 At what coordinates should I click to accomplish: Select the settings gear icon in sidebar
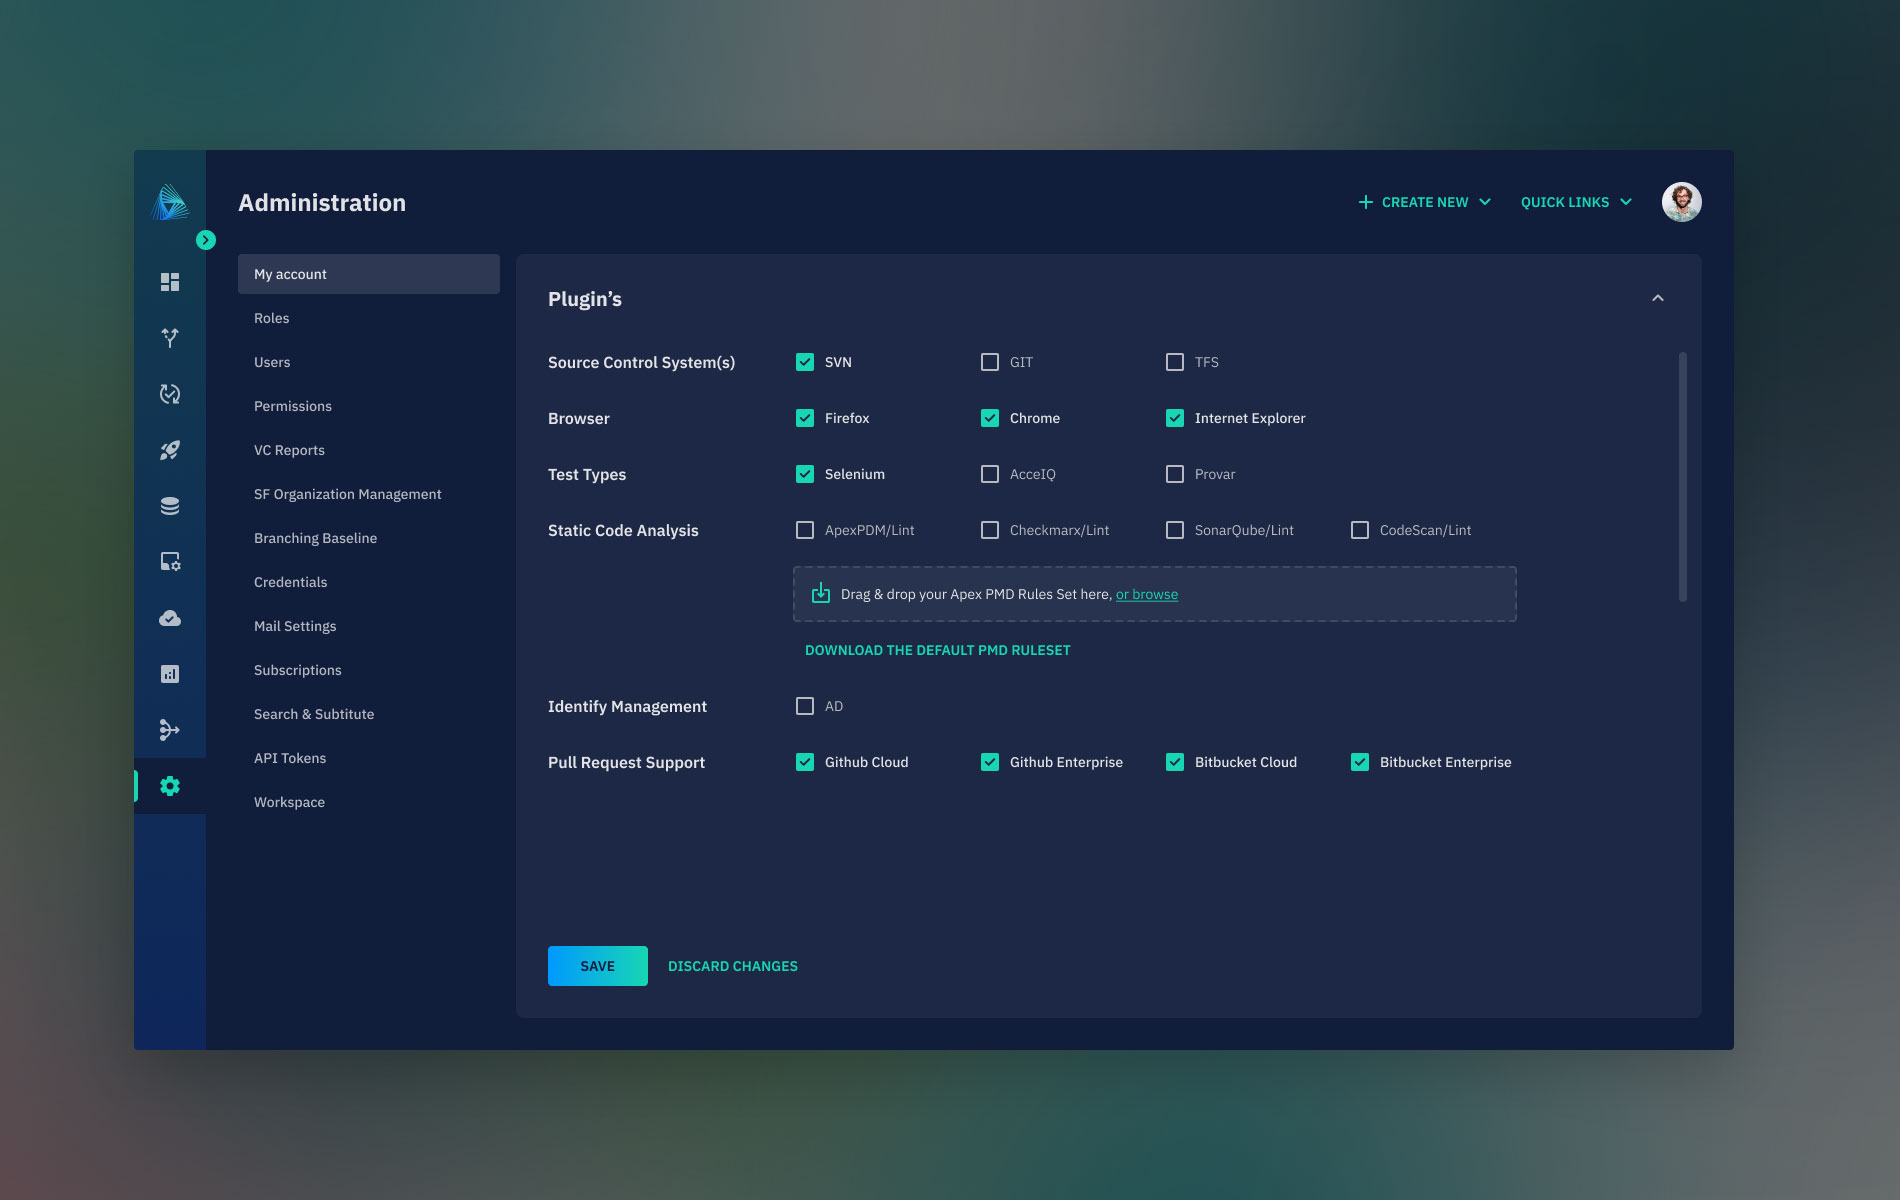click(170, 786)
